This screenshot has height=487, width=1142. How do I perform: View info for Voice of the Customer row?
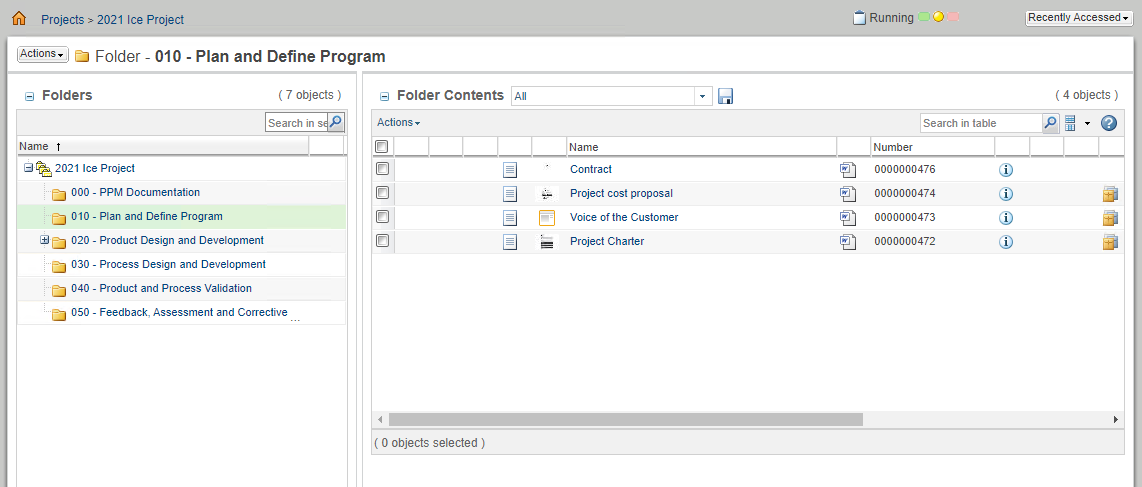pos(1006,218)
